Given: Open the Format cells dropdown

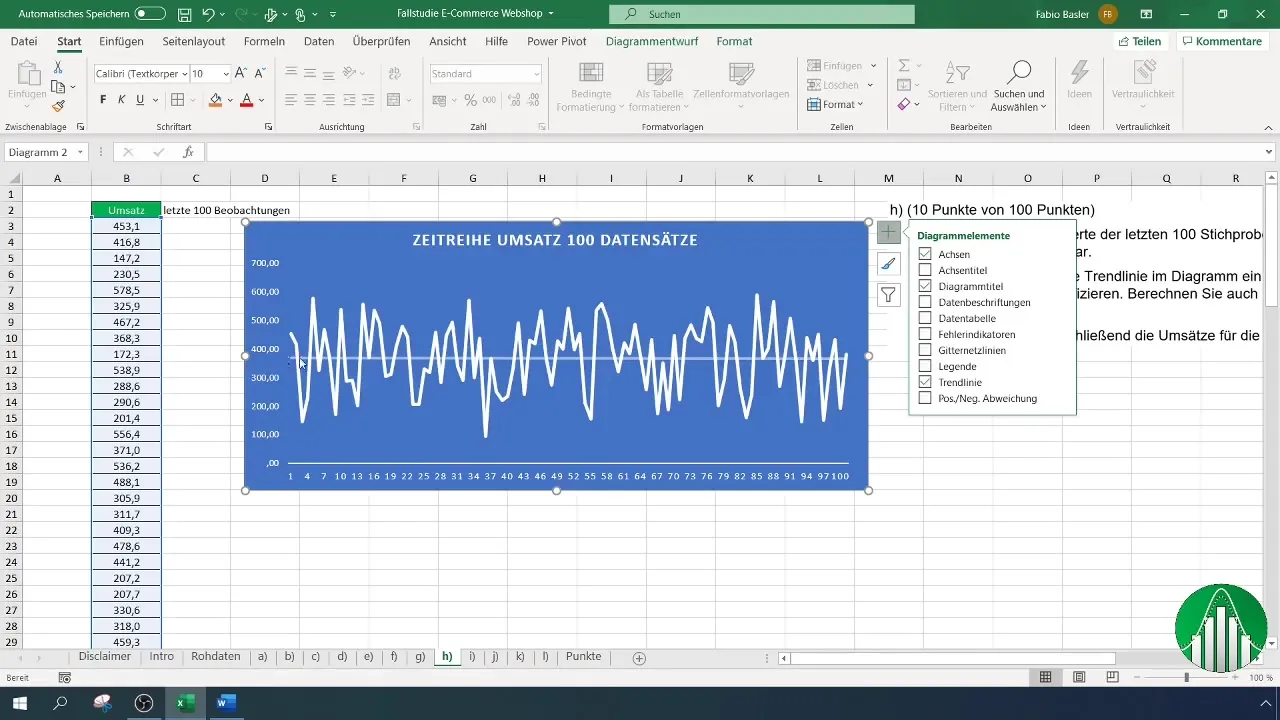Looking at the screenshot, I should (x=837, y=104).
